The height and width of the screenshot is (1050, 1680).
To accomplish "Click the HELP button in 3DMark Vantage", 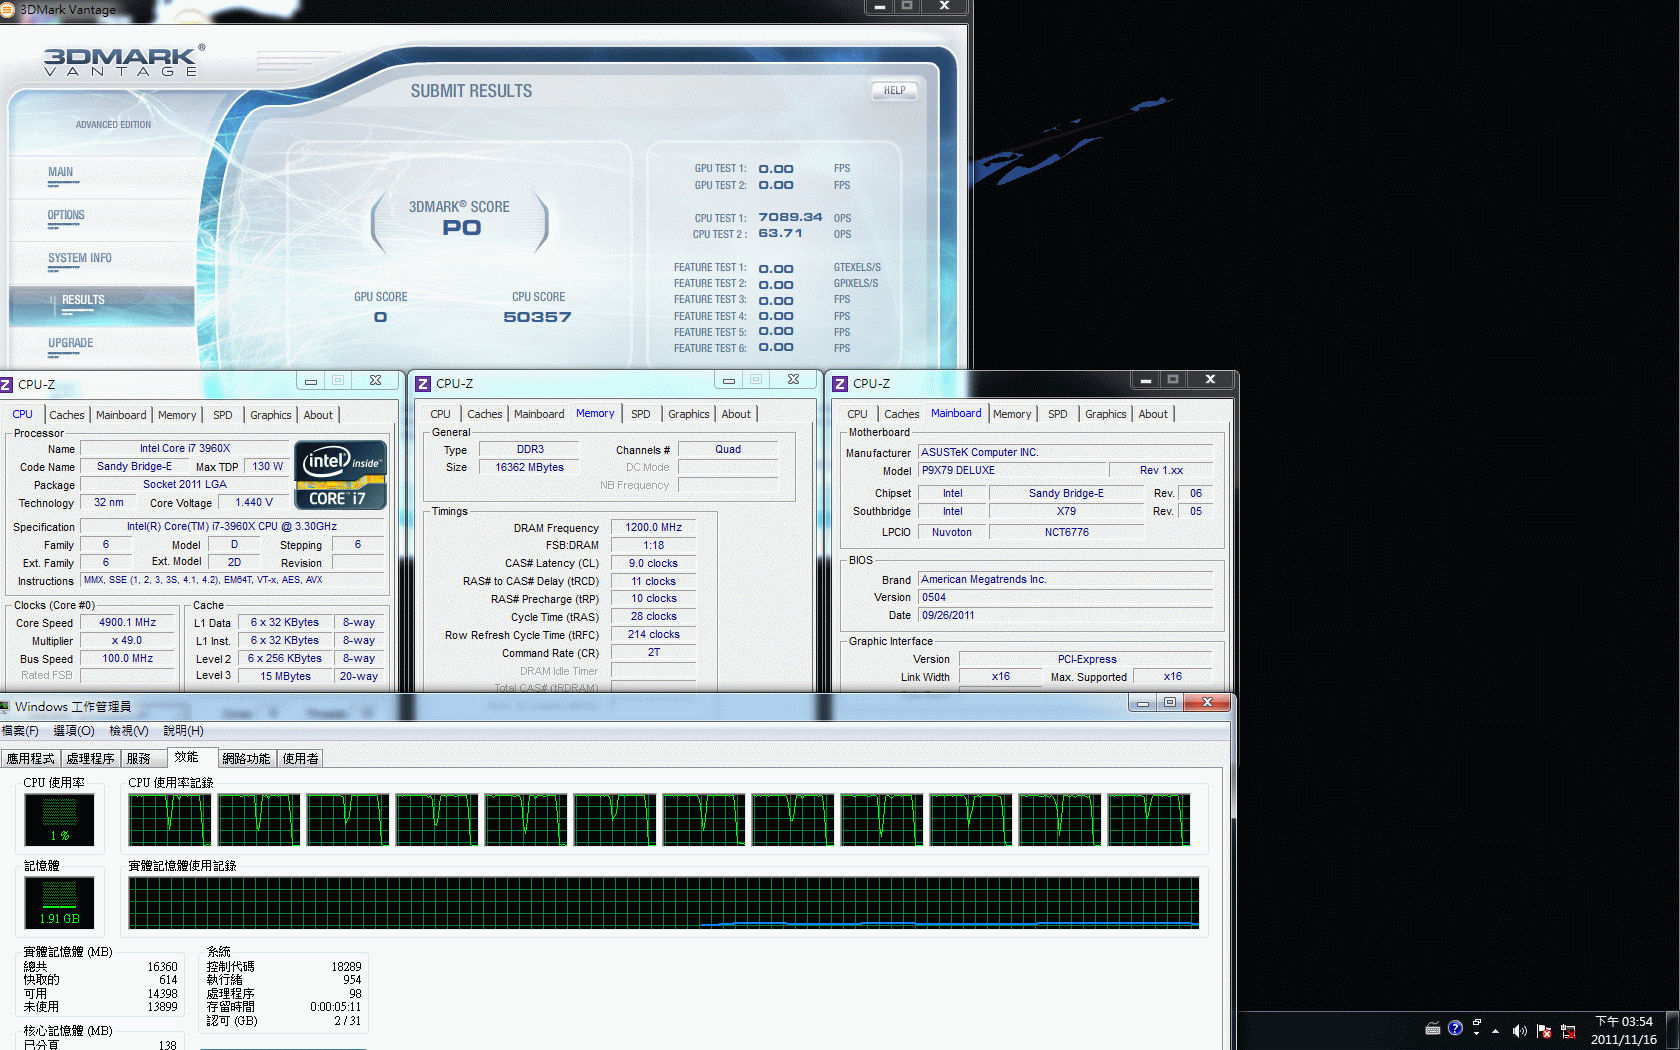I will tap(895, 91).
